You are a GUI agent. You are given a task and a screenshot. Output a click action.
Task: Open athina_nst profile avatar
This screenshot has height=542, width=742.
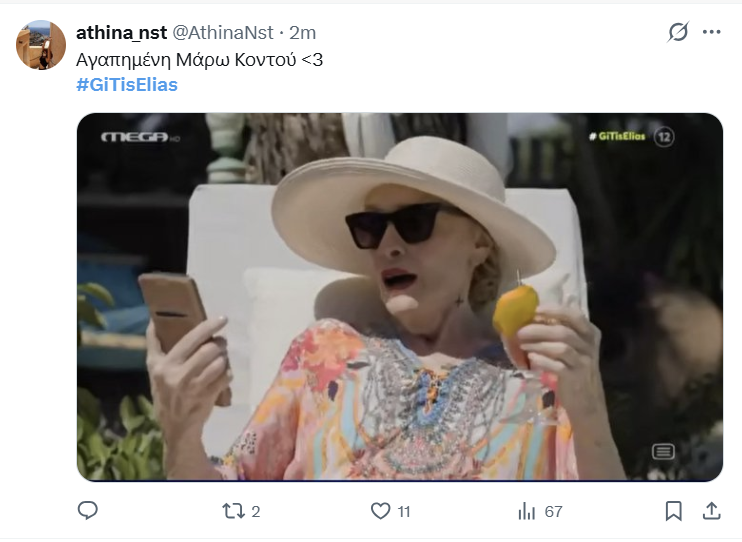pos(41,45)
